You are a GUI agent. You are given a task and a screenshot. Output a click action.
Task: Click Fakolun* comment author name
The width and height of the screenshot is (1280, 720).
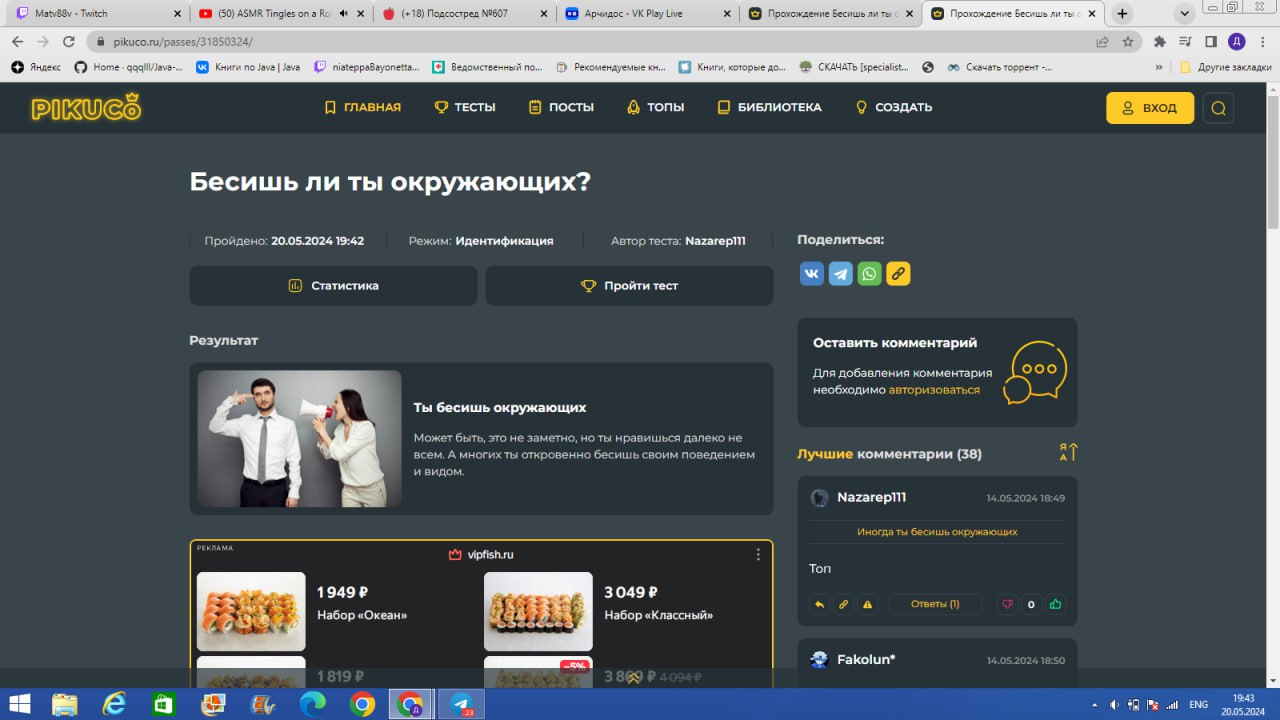[866, 659]
